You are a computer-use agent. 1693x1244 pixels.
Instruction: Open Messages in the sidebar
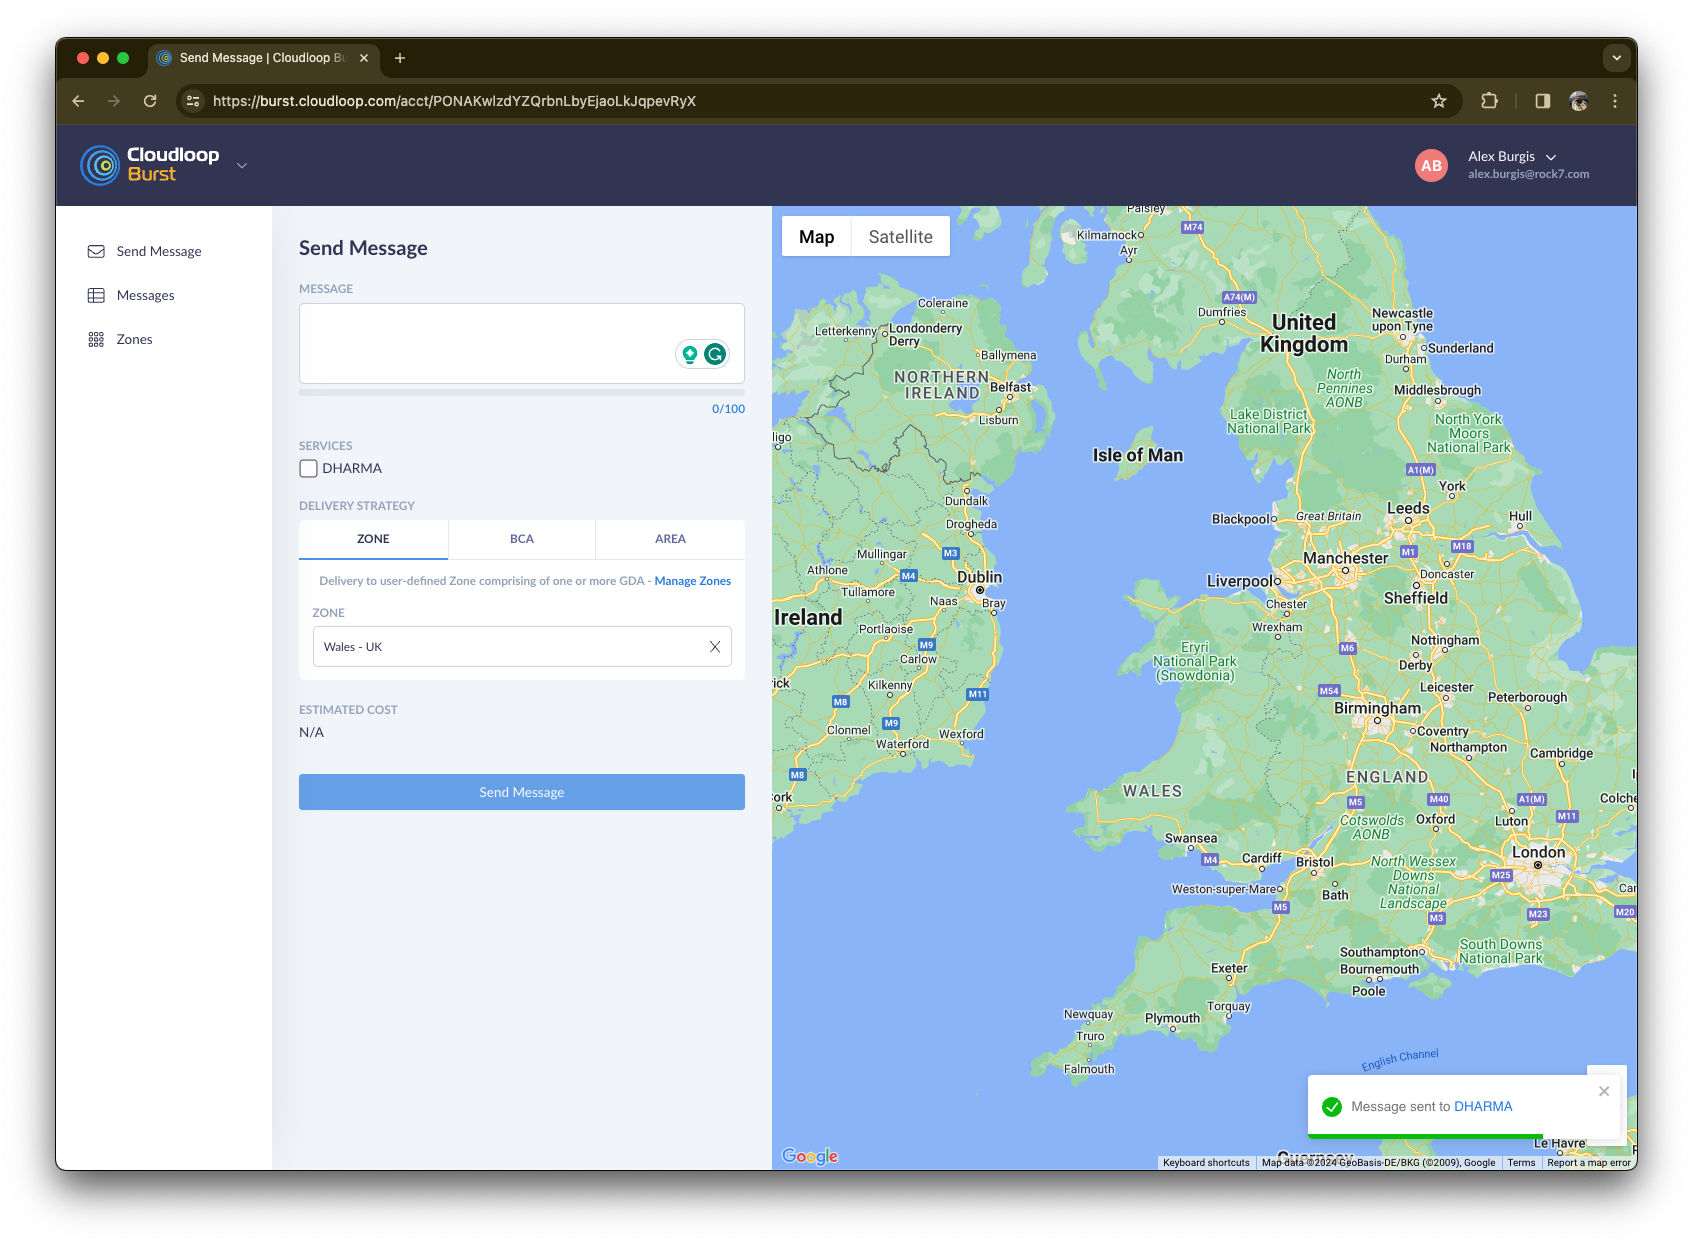click(x=145, y=295)
